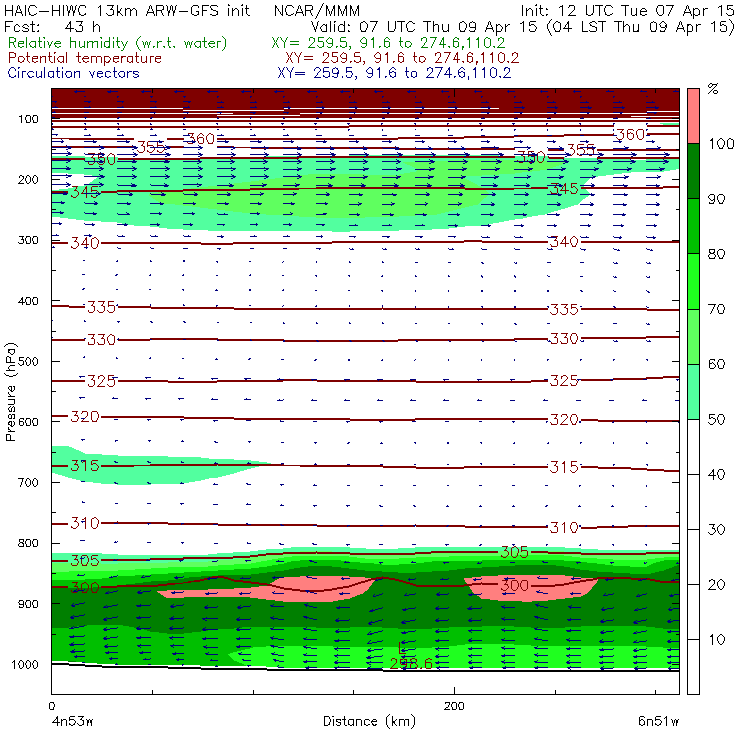Click the '200' distance axis tick label
Image resolution: width=740 pixels, height=740 pixels.
coord(454,706)
